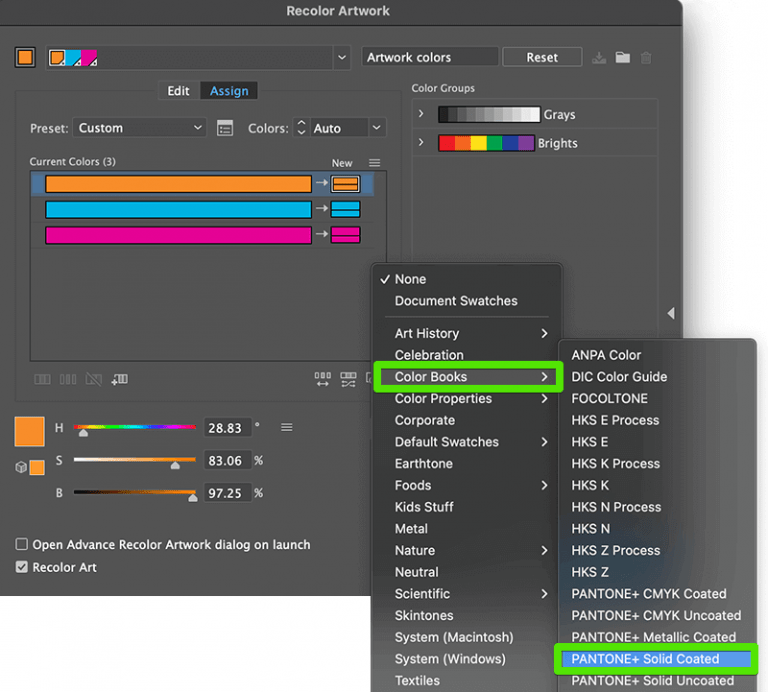Expand the Brights color group

(x=421, y=143)
